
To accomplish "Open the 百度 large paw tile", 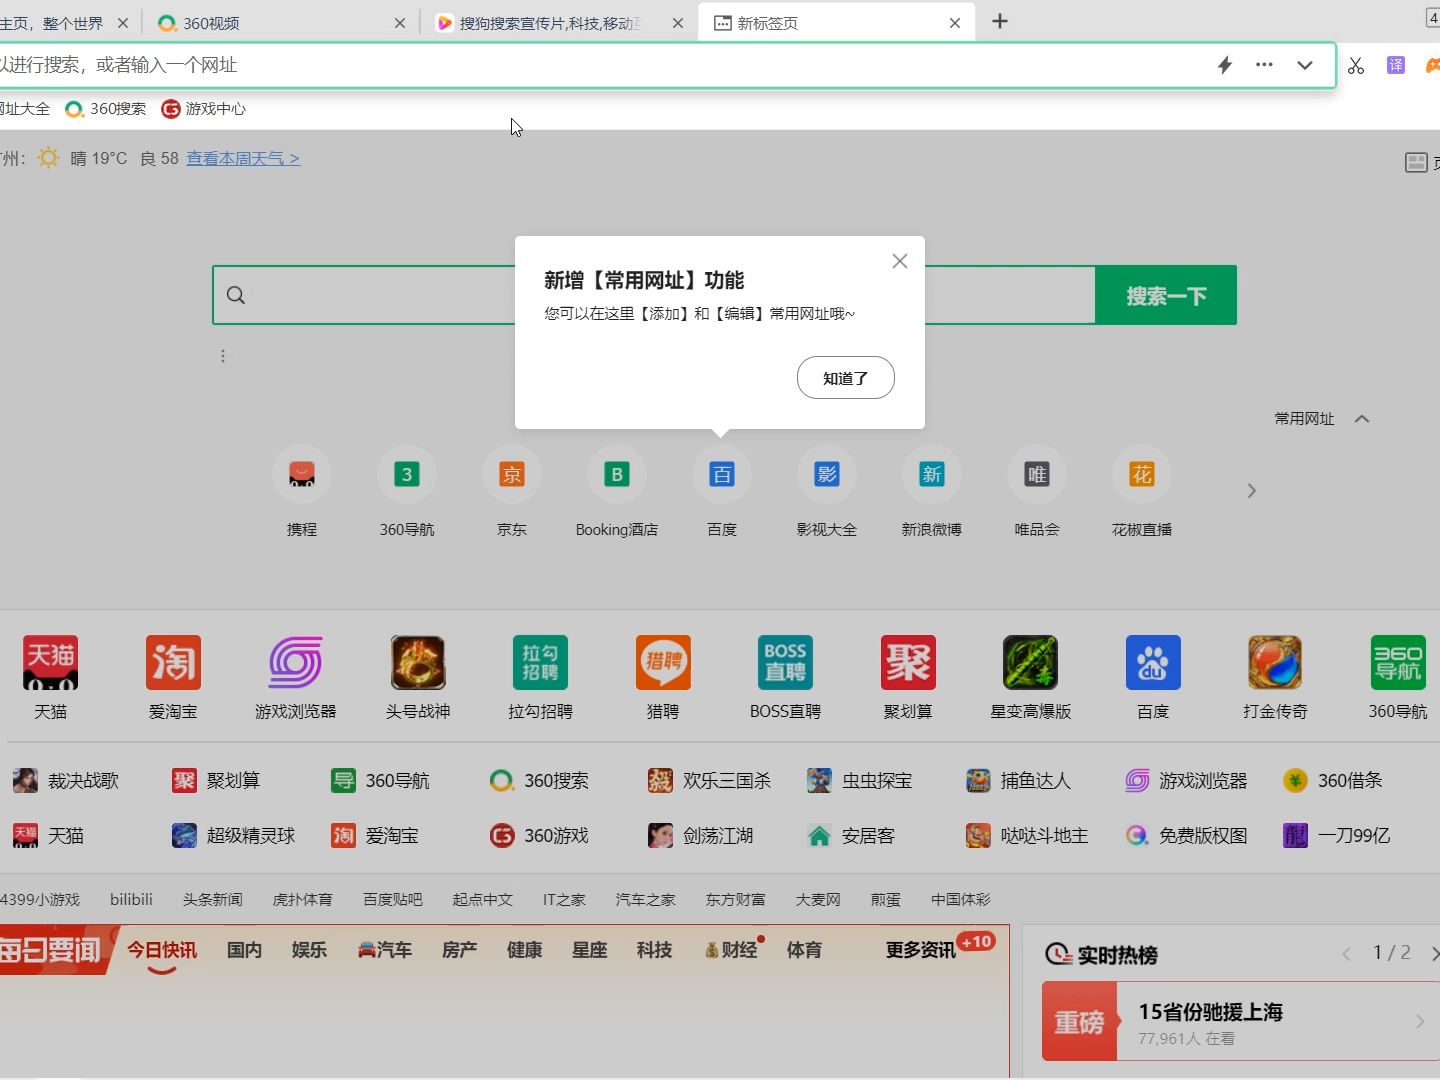I will click(1153, 662).
